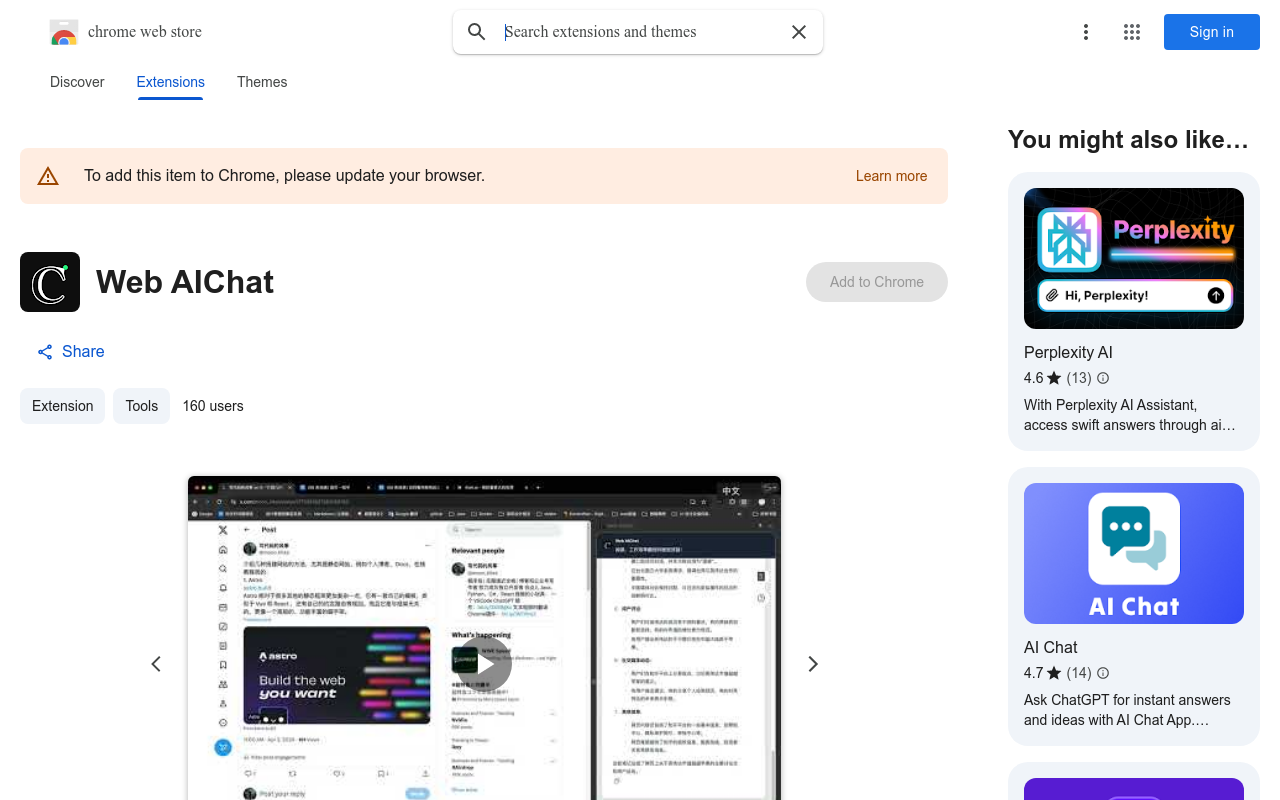Click the 160 users text
The width and height of the screenshot is (1280, 800).
coord(213,406)
